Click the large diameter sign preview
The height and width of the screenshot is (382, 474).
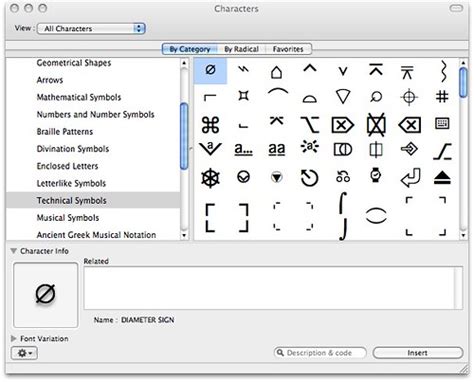[x=46, y=295]
